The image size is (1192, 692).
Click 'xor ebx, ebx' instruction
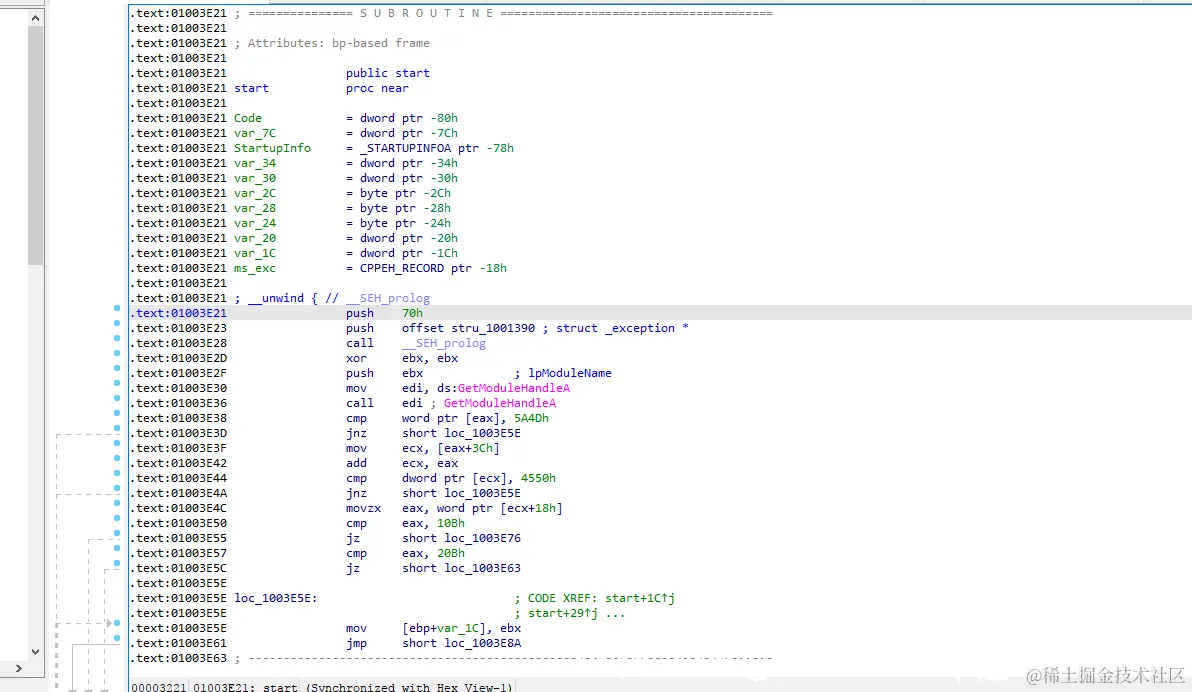click(402, 358)
